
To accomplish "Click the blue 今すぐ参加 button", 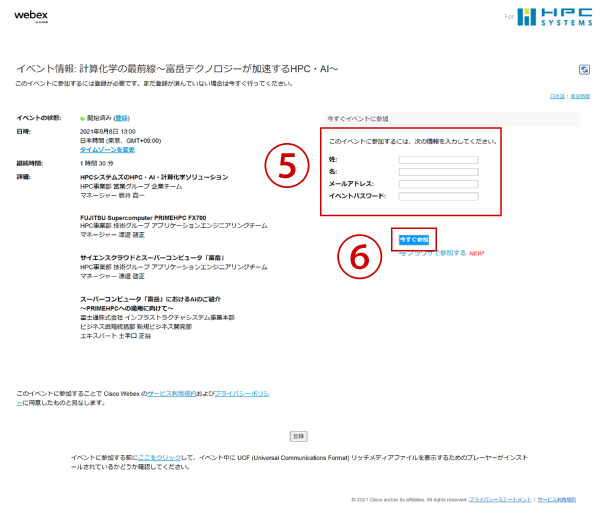I will (x=414, y=239).
